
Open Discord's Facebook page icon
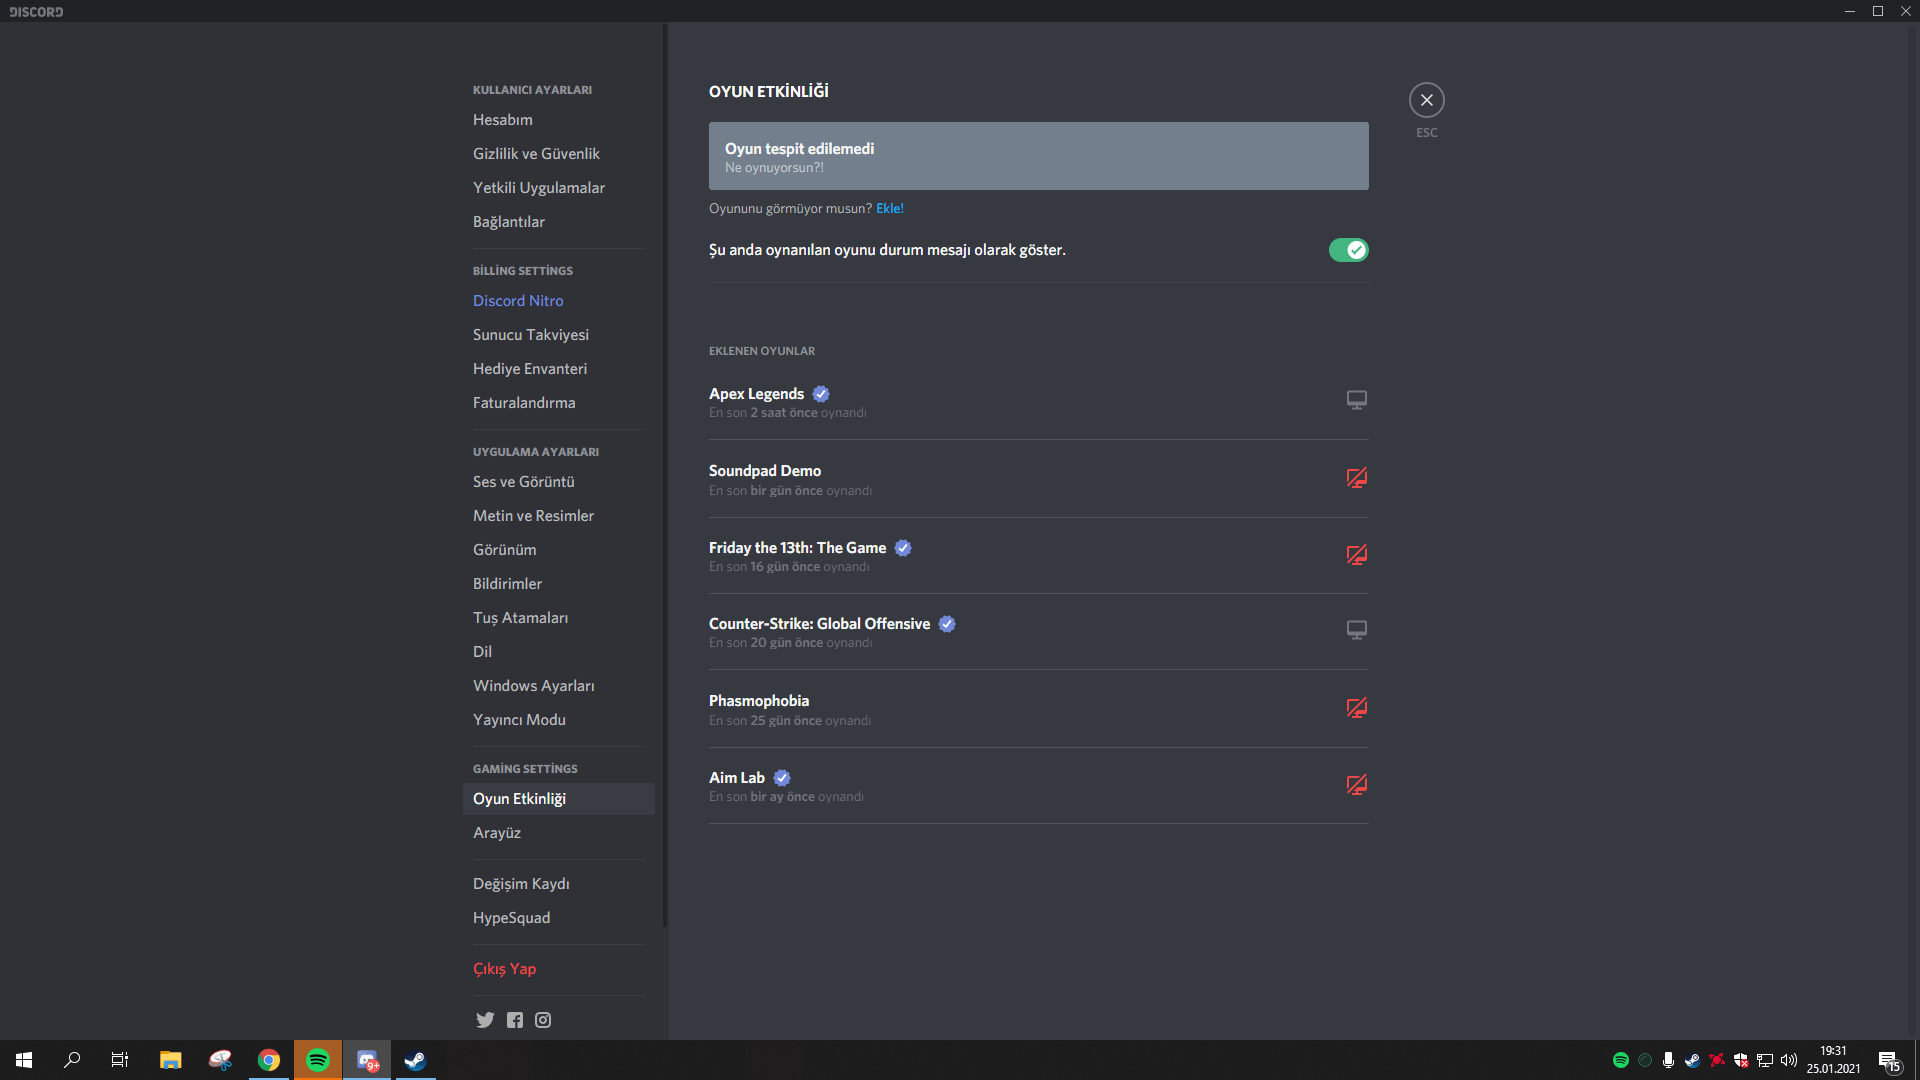coord(515,1020)
